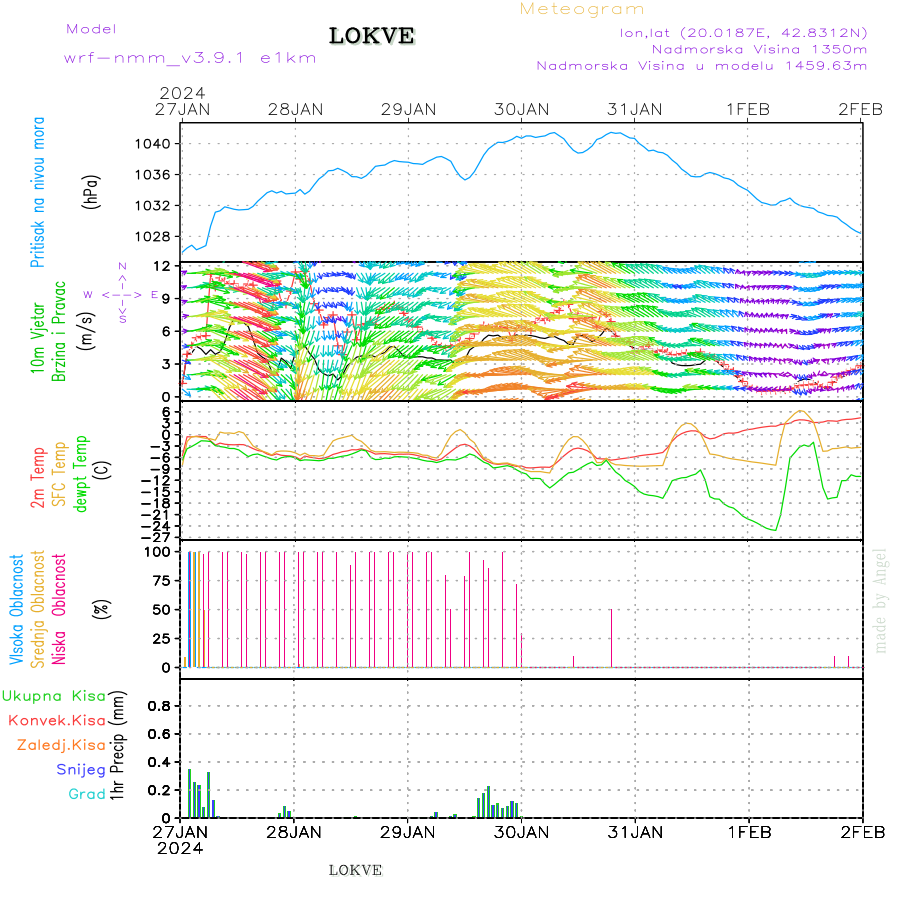The image size is (900, 900).
Task: Click "Nadmorska Visina u modelu 1459.63m"
Action: point(701,66)
